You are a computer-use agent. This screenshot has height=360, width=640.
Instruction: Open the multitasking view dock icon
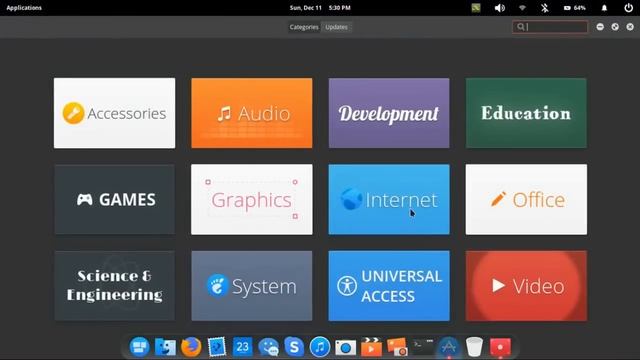139,347
